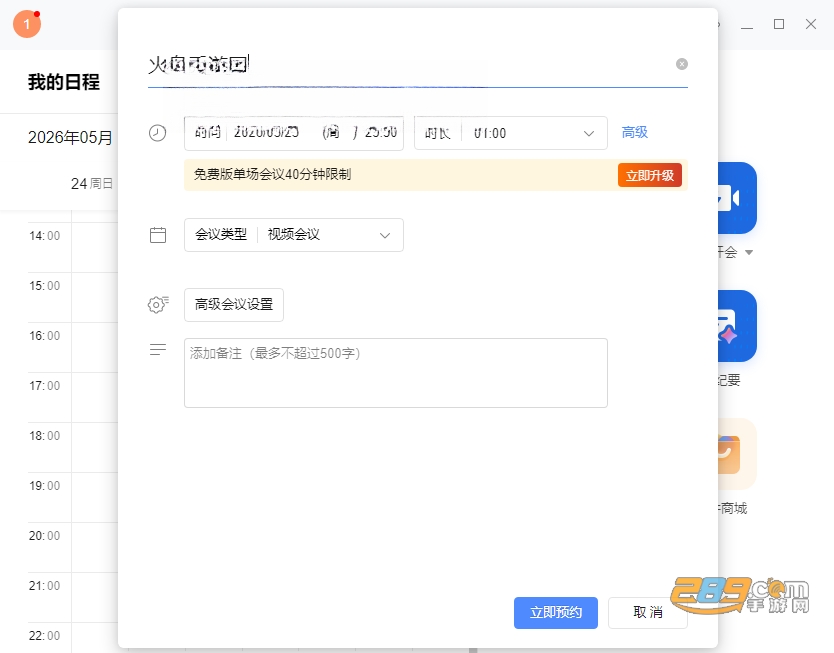Image resolution: width=834 pixels, height=653 pixels.
Task: Clear the meeting title with the x icon
Action: pos(681,64)
